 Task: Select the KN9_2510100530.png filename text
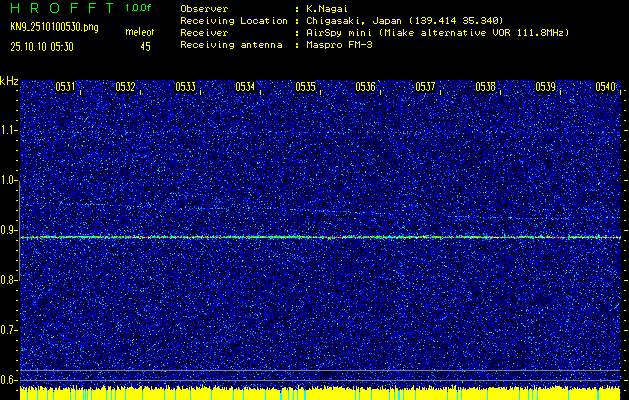(54, 26)
